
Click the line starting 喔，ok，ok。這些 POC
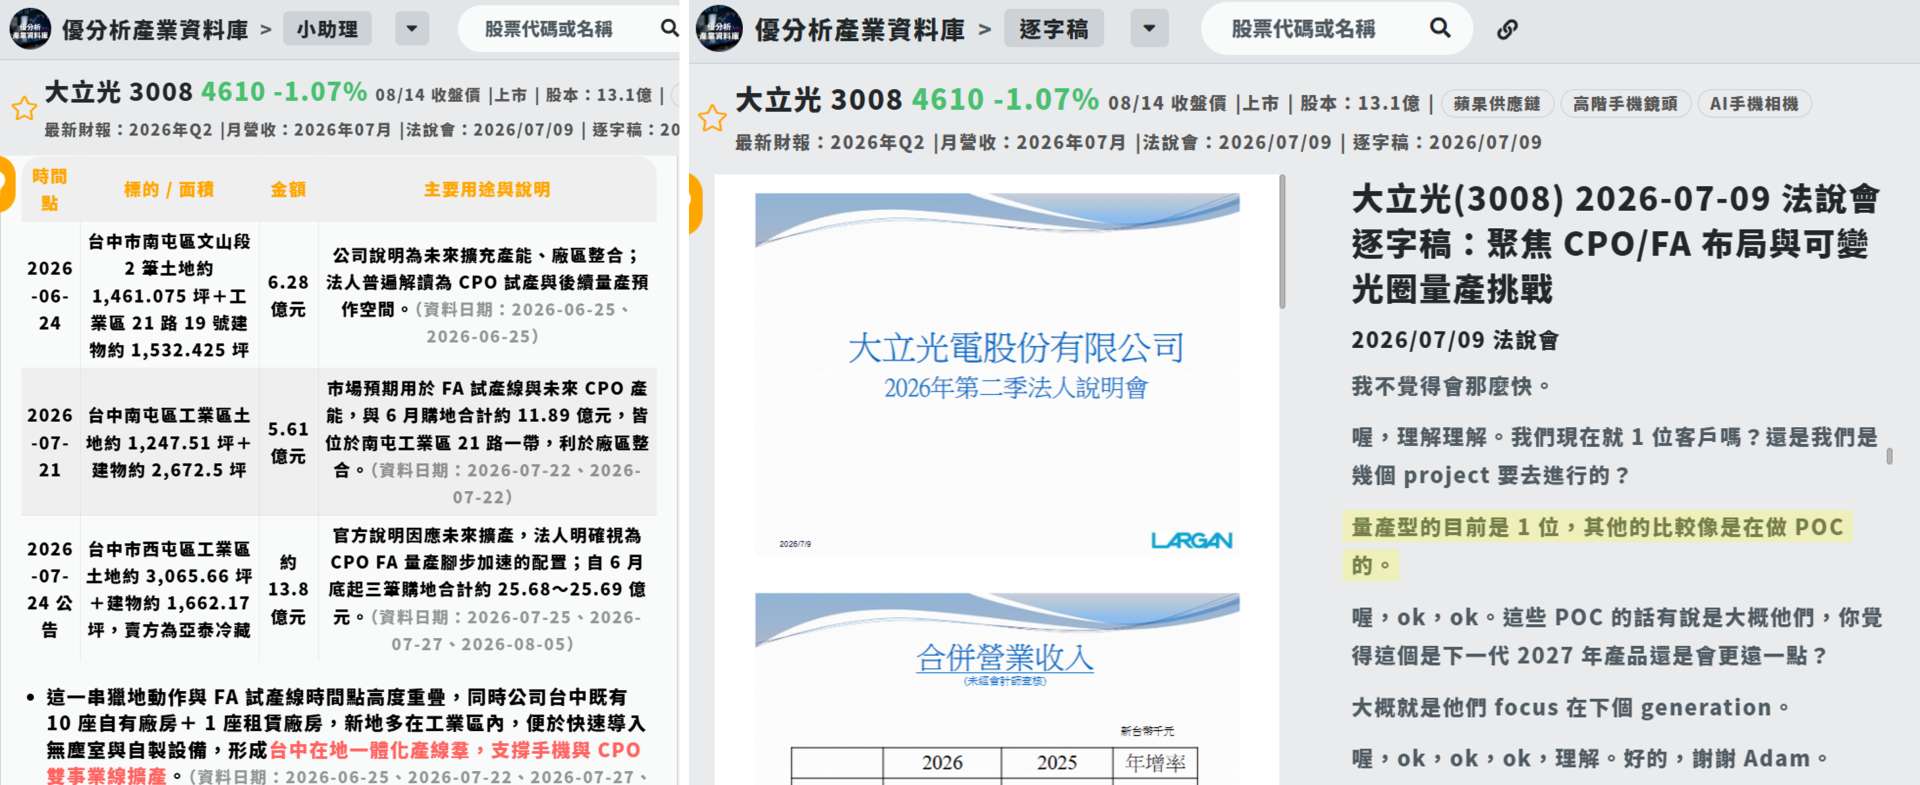(1617, 636)
